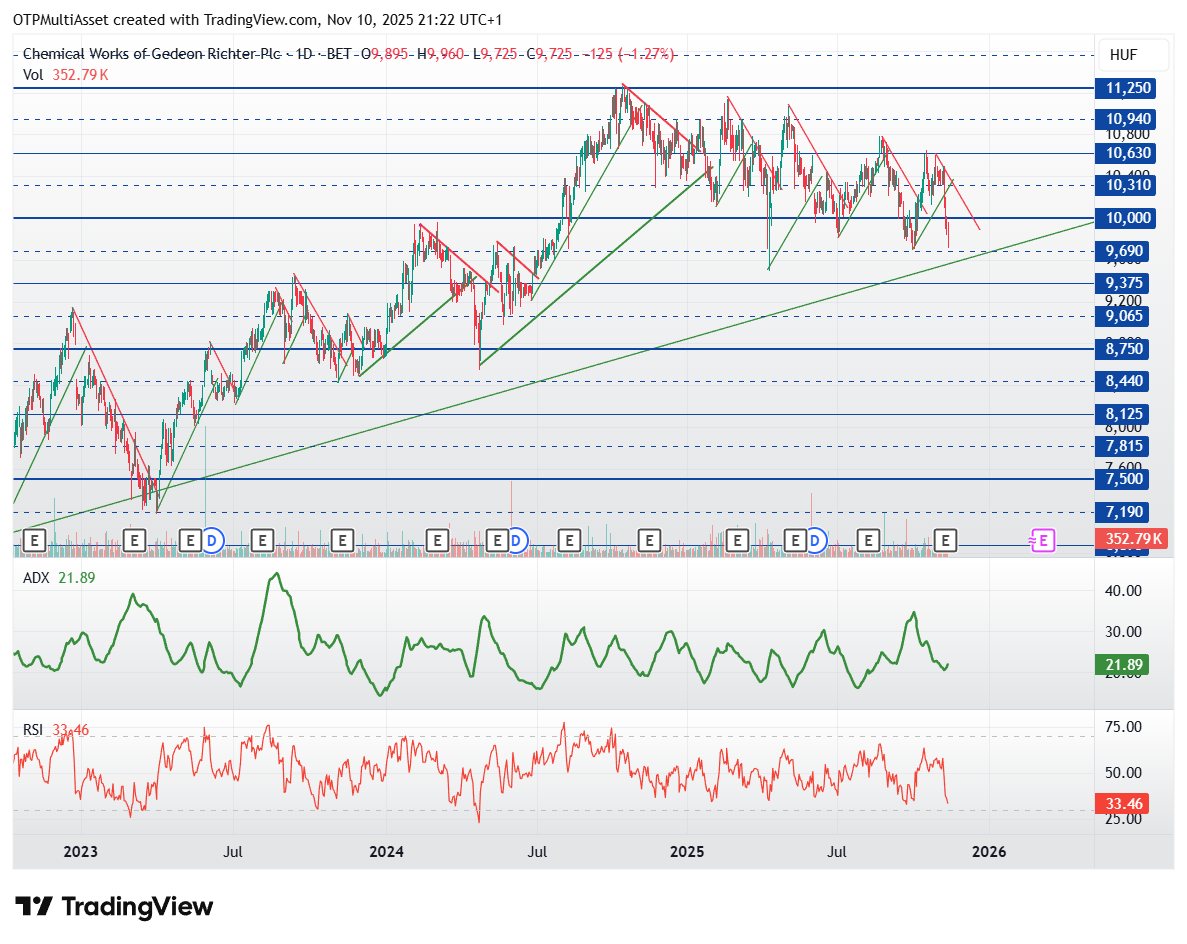The image size is (1187, 944).
Task: Click the dividend marker near July 2023
Action: [x=211, y=541]
